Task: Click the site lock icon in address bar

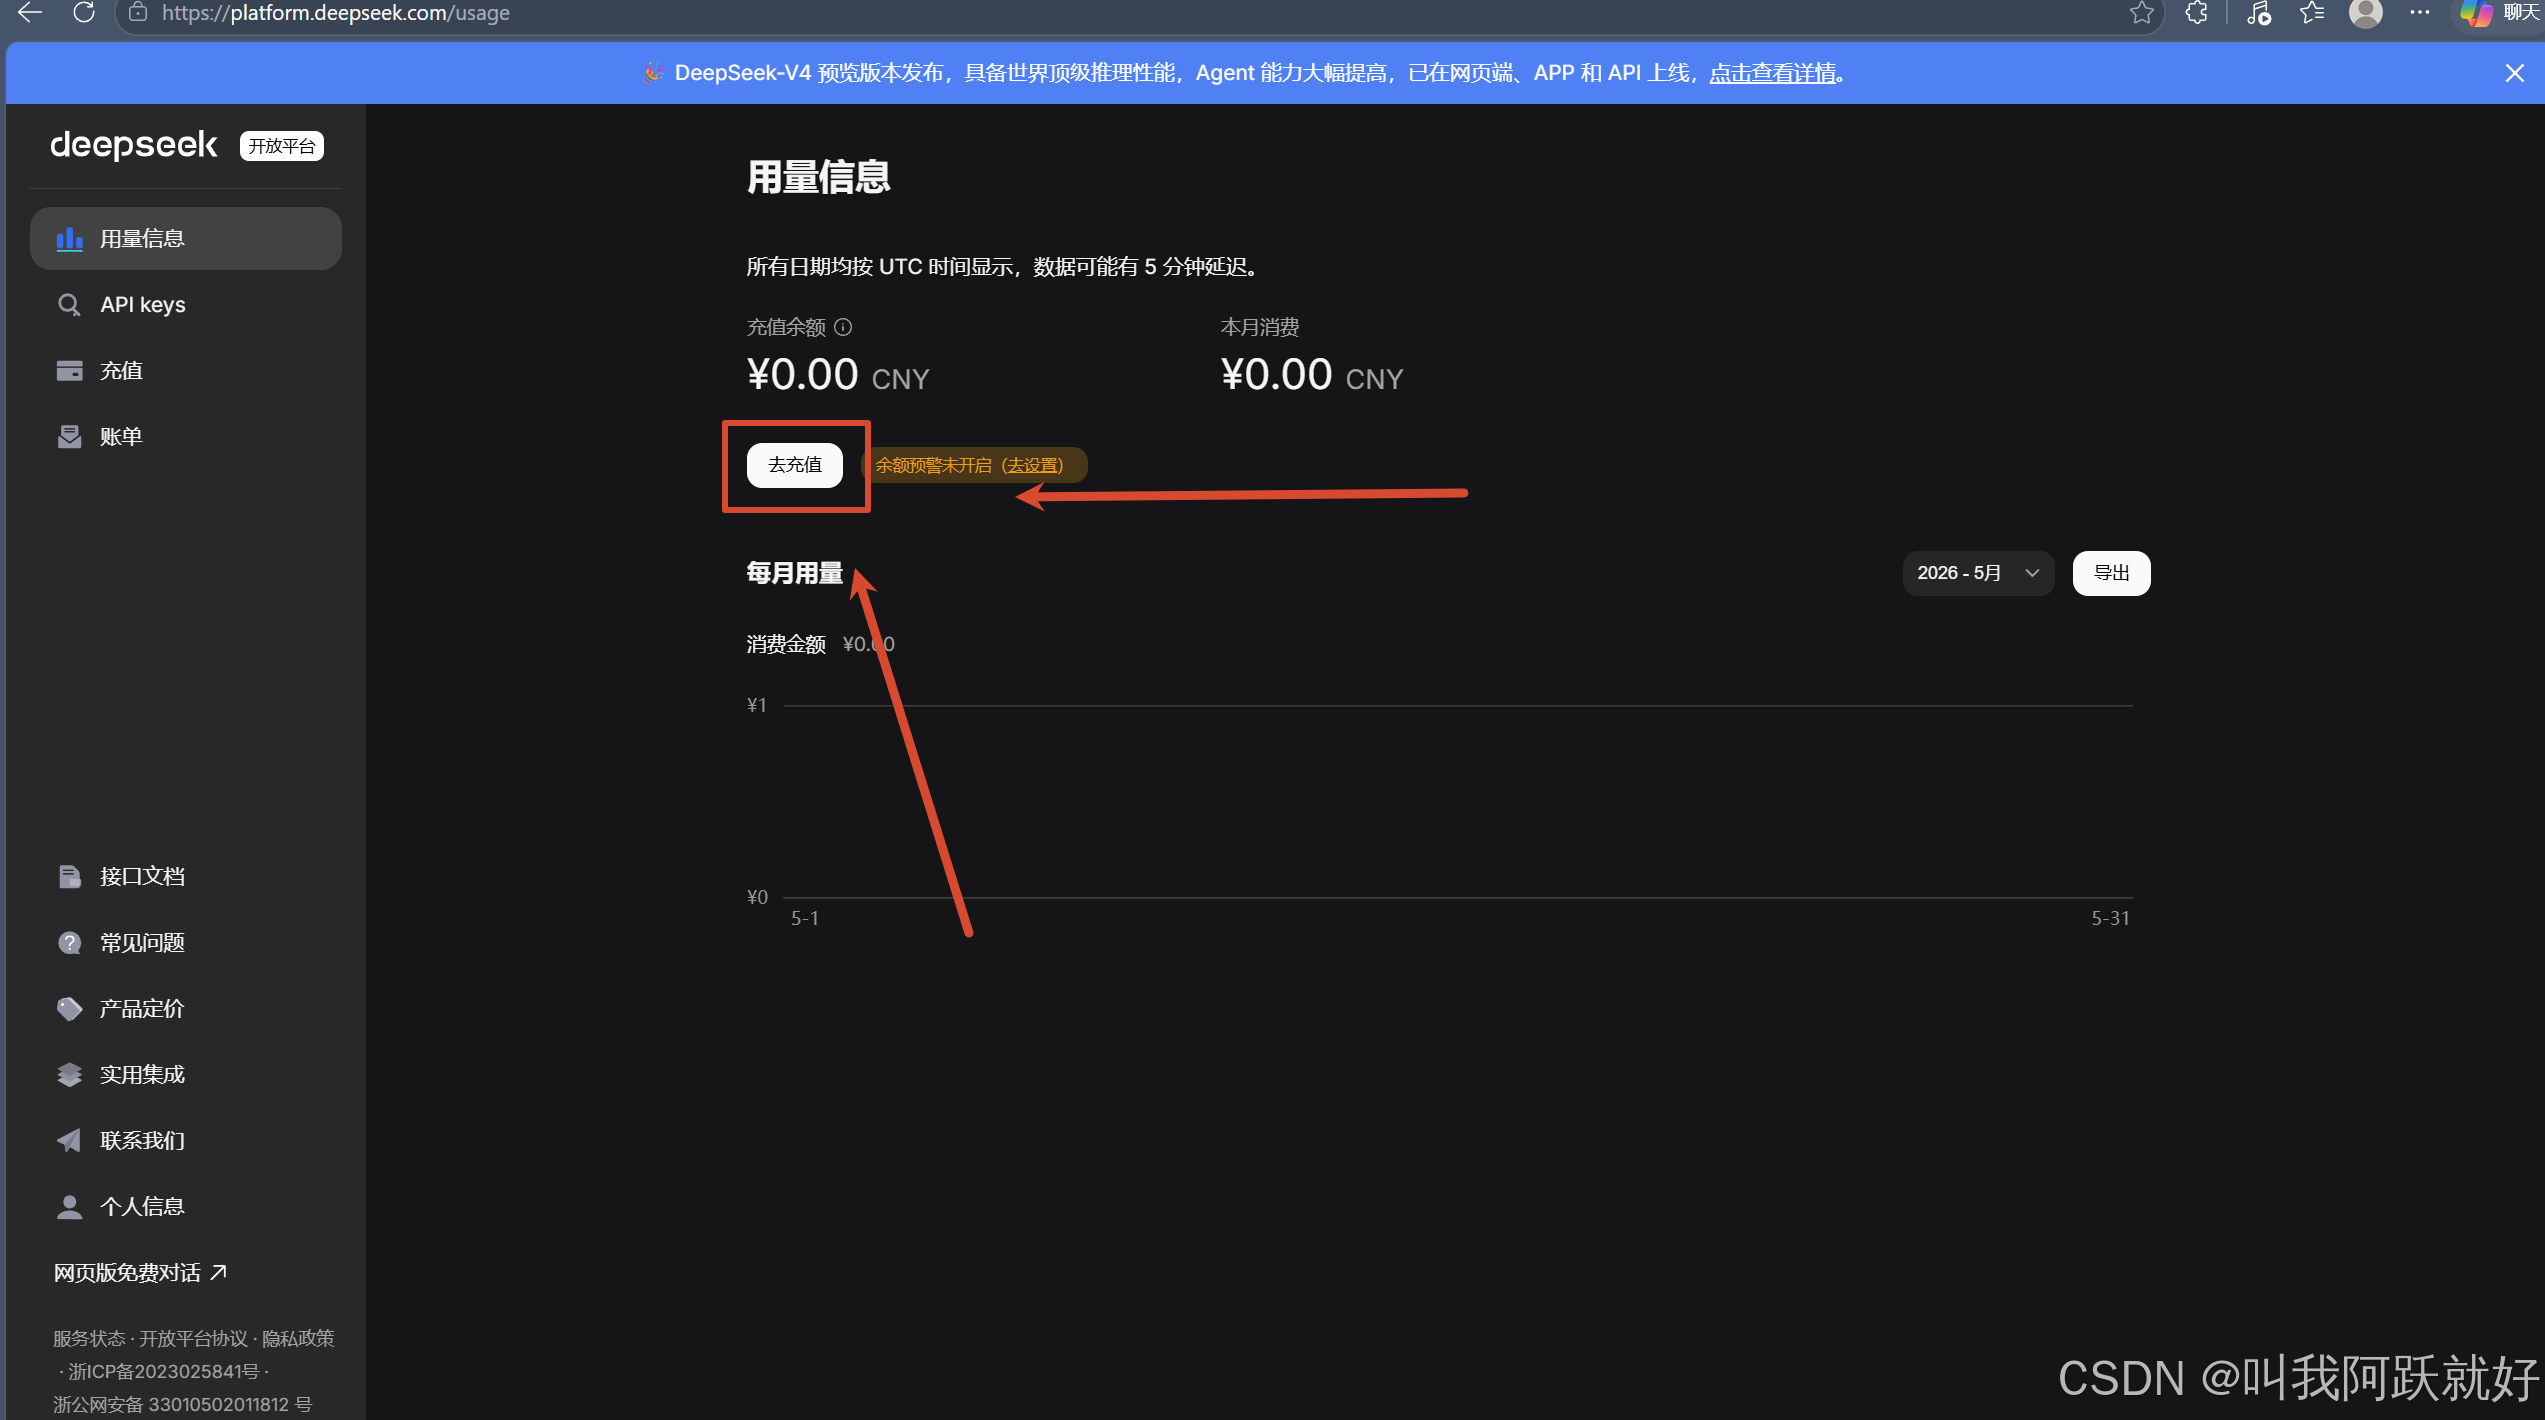Action: tap(139, 12)
